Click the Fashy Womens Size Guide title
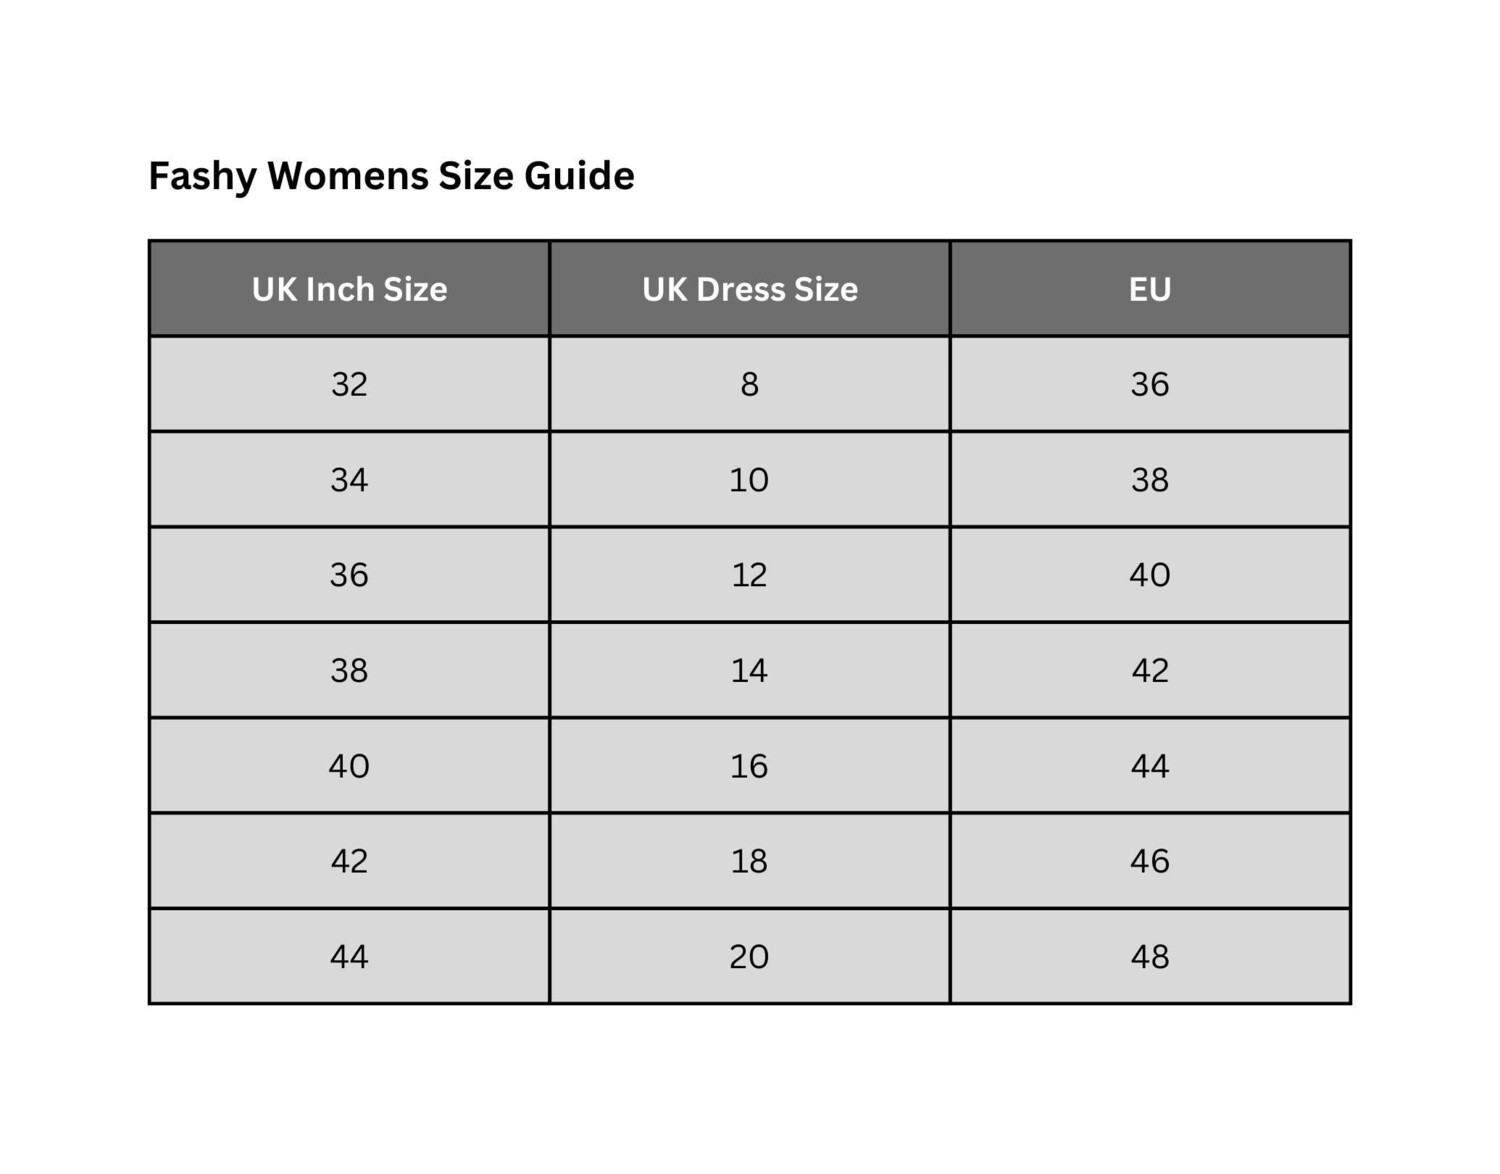This screenshot has height=1174, width=1500. (x=391, y=176)
